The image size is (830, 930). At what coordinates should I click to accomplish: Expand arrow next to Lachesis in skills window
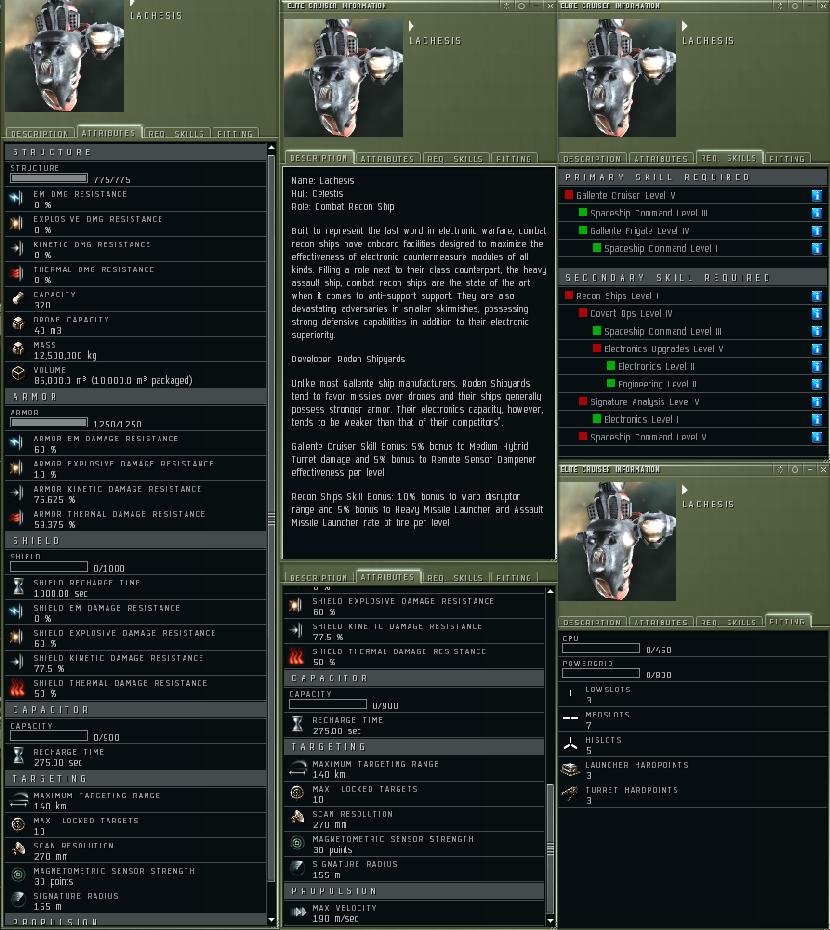click(x=685, y=26)
